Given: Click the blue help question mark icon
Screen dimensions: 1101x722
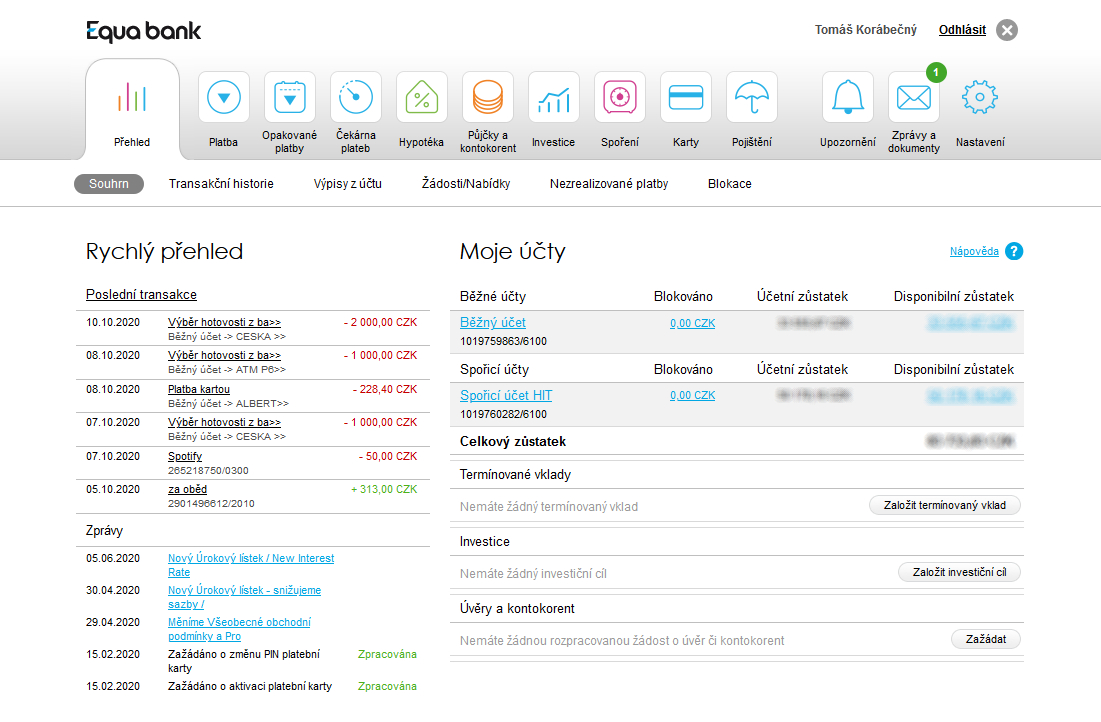Looking at the screenshot, I should (1014, 251).
